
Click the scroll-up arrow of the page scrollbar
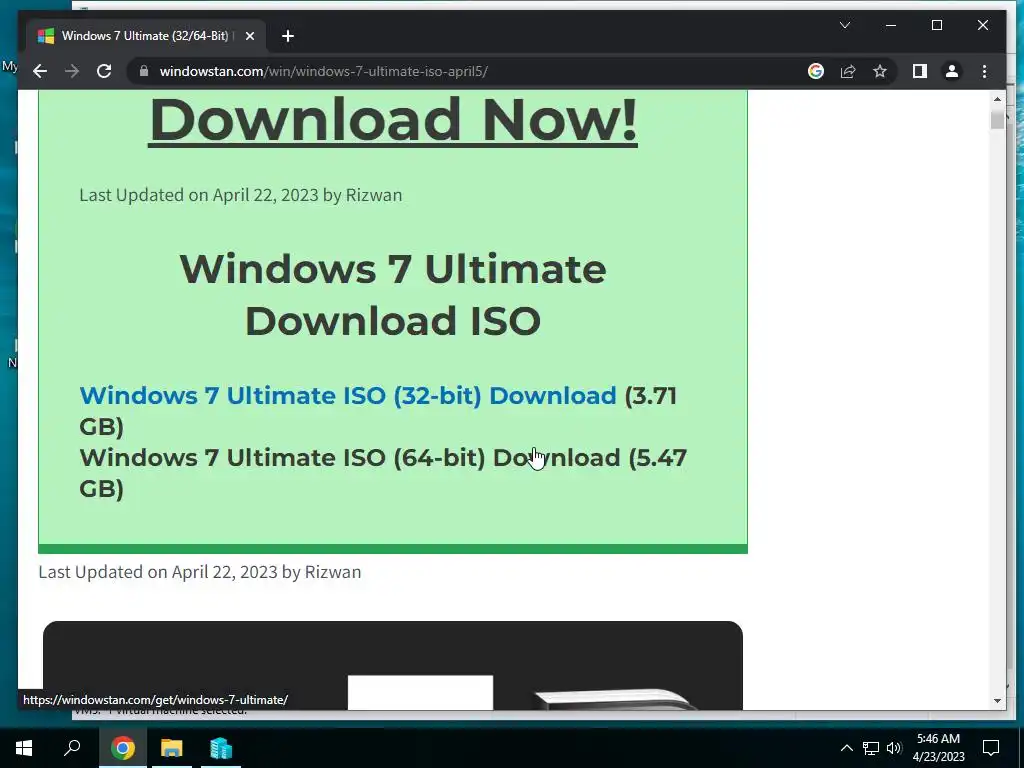click(x=997, y=99)
